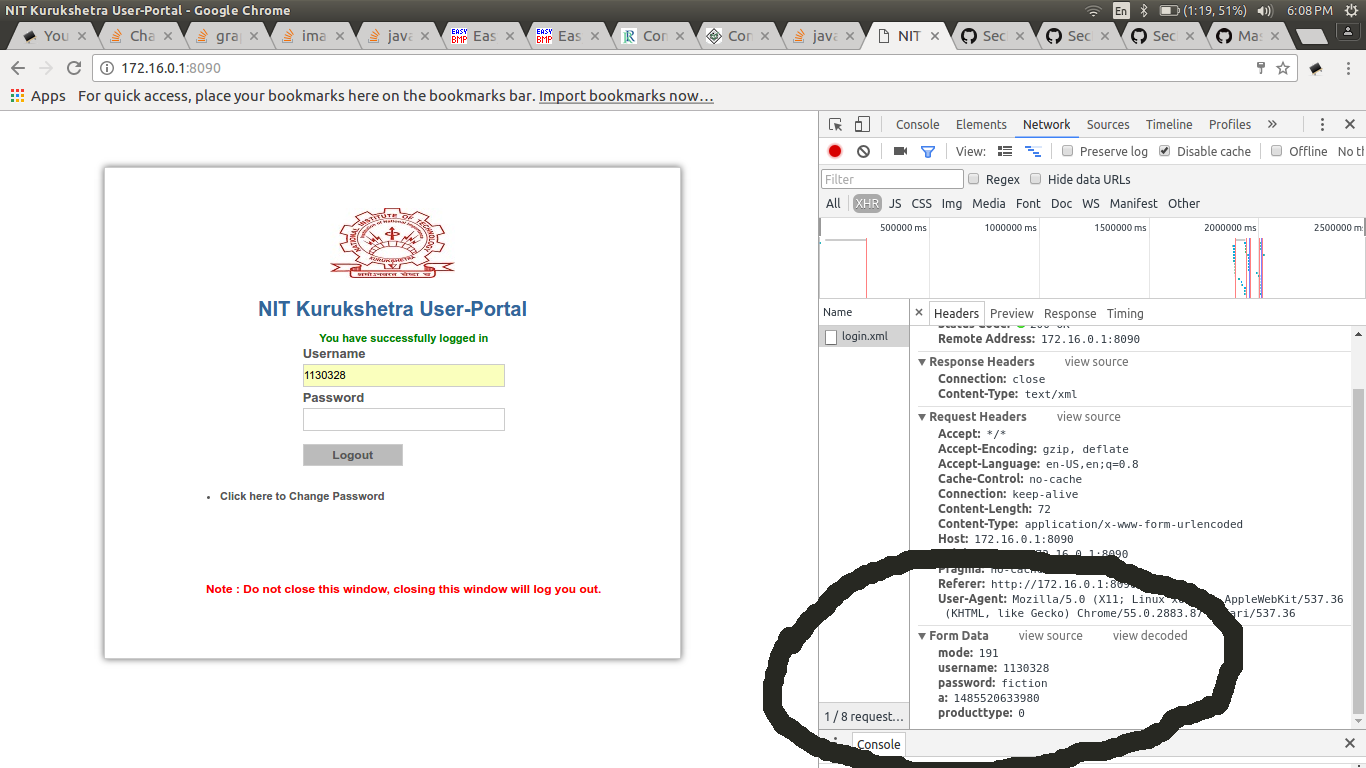Toggle the network filter funnel icon
This screenshot has height=768, width=1366.
point(928,152)
